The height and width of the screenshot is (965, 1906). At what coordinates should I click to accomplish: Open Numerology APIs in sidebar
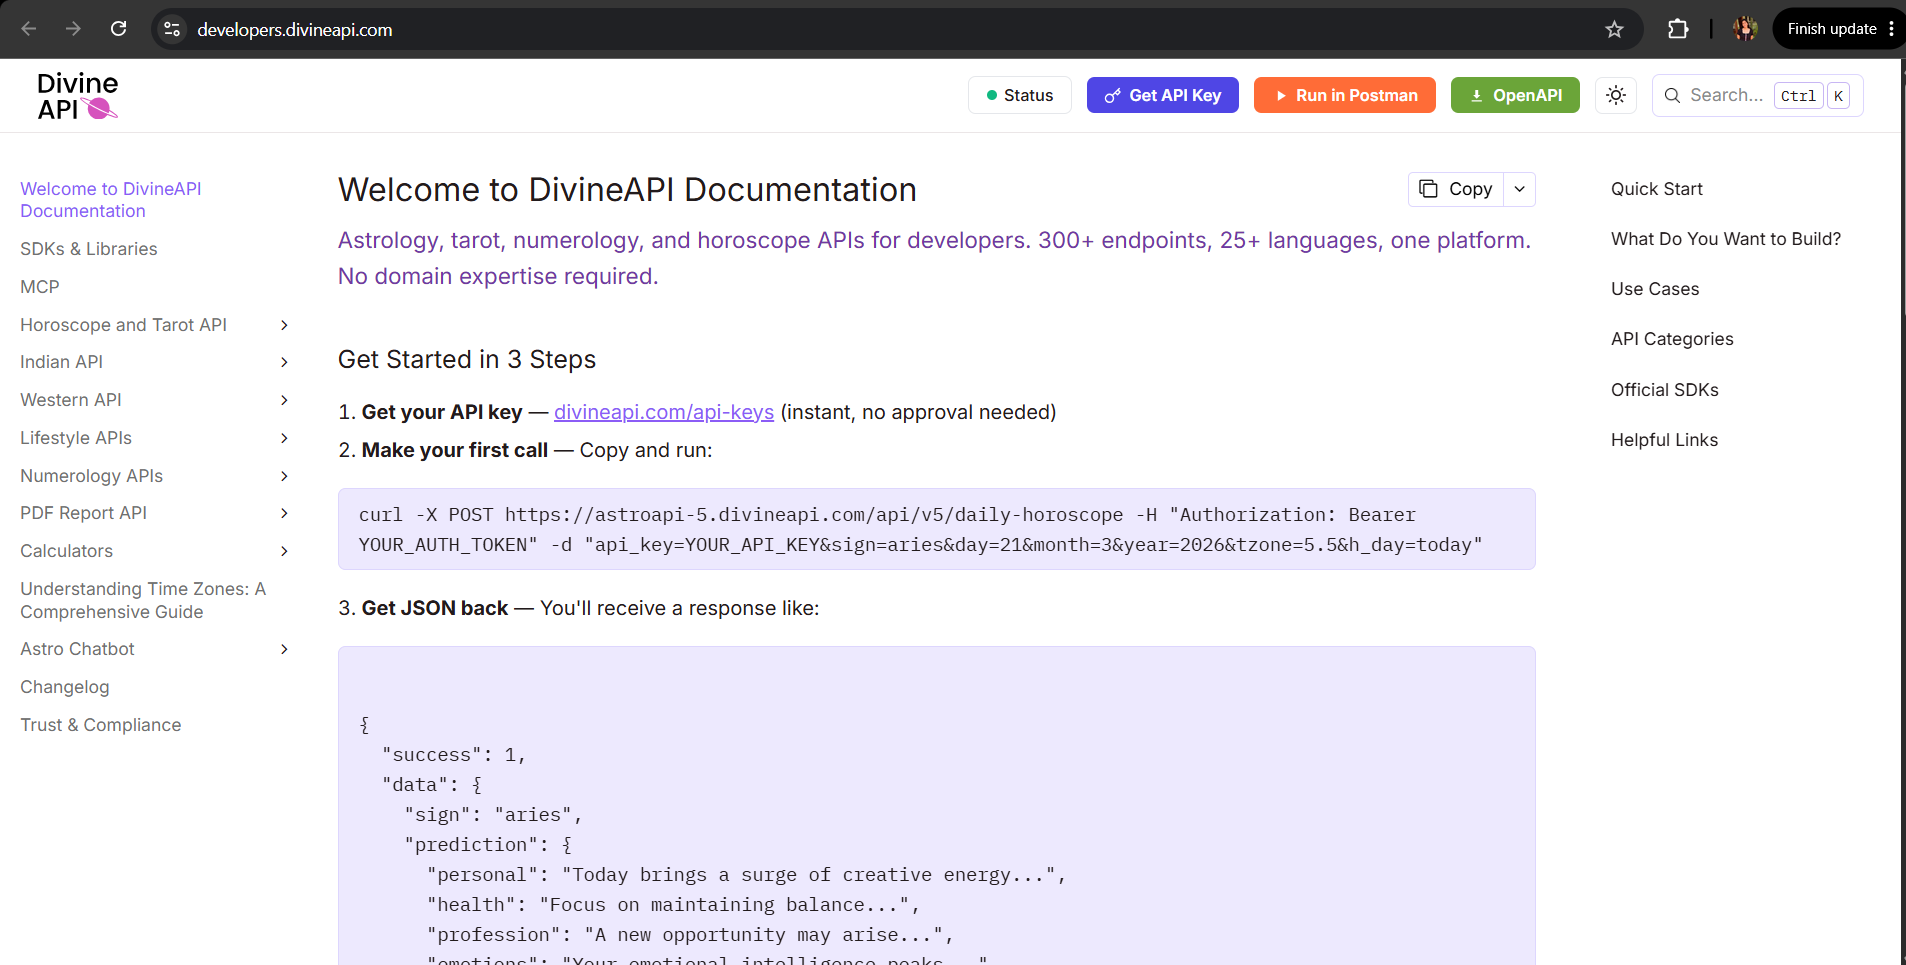click(92, 476)
